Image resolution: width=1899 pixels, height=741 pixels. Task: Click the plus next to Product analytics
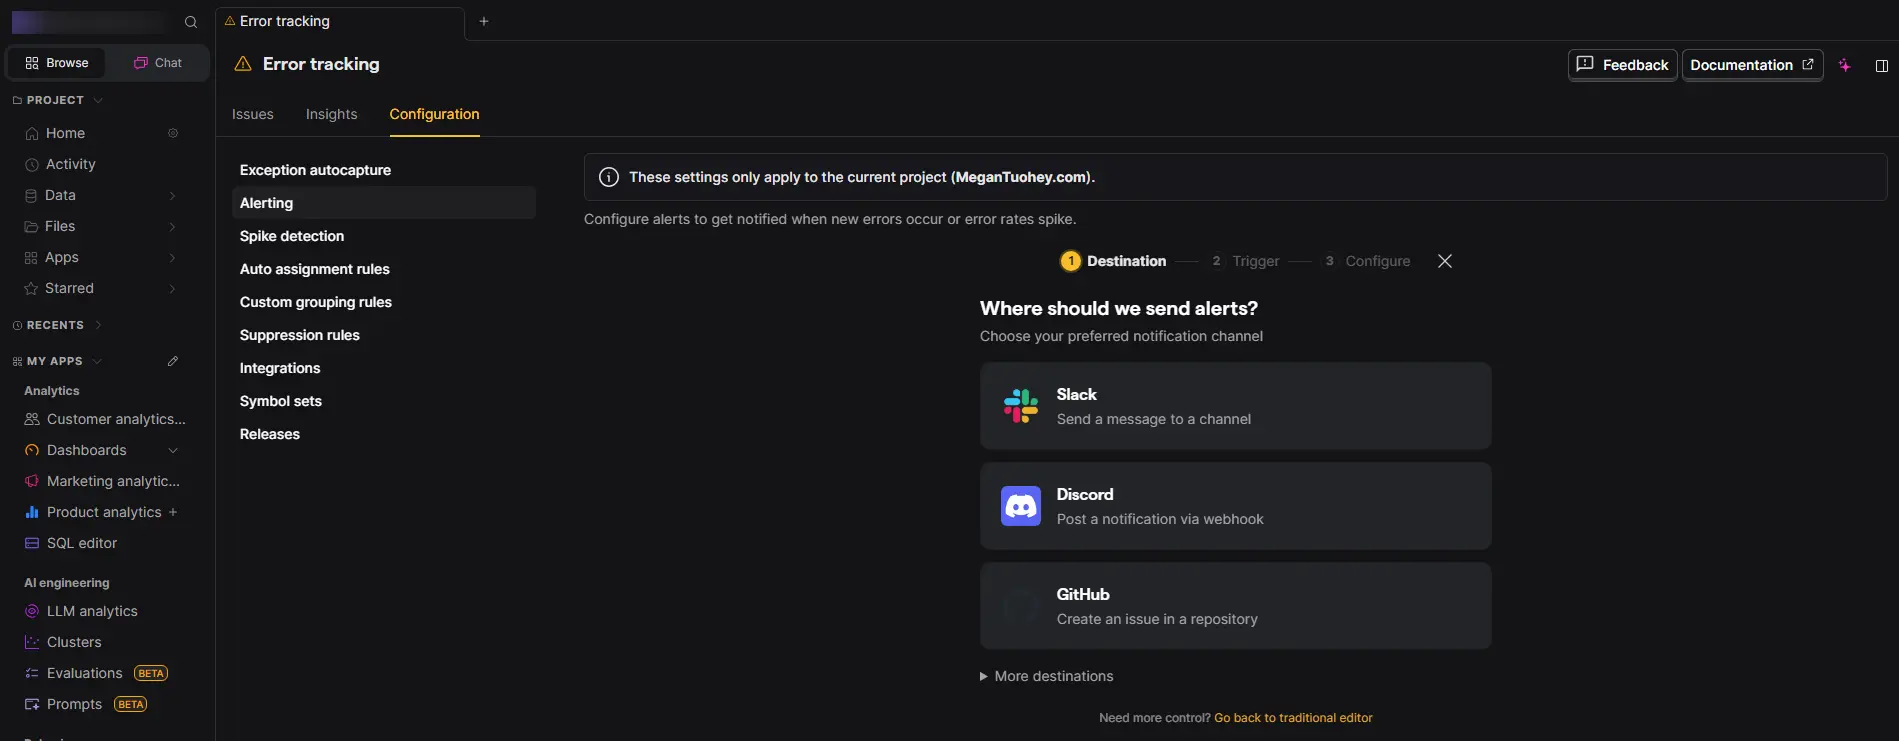click(x=173, y=512)
